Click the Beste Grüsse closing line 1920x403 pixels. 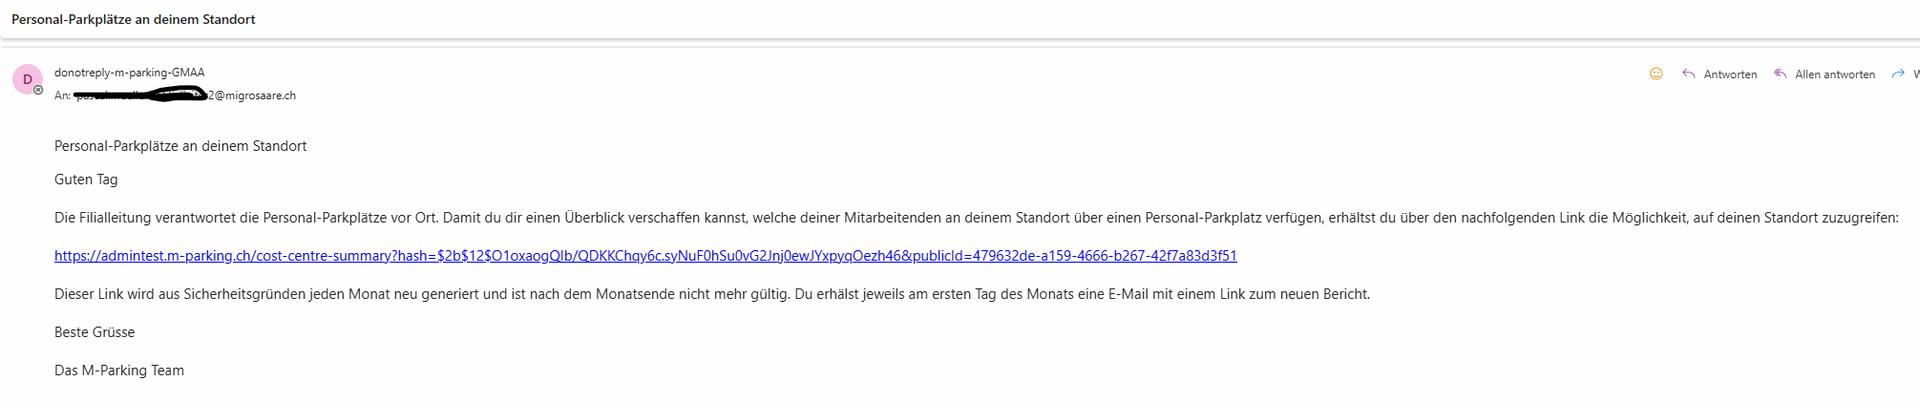point(94,332)
